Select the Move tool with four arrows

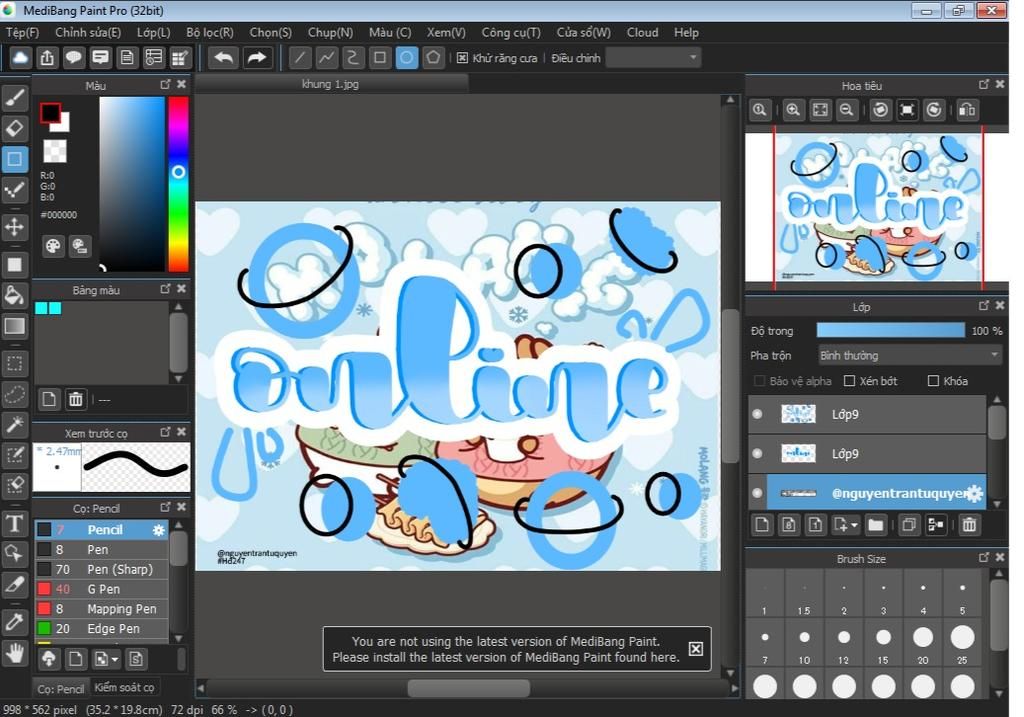(x=14, y=227)
